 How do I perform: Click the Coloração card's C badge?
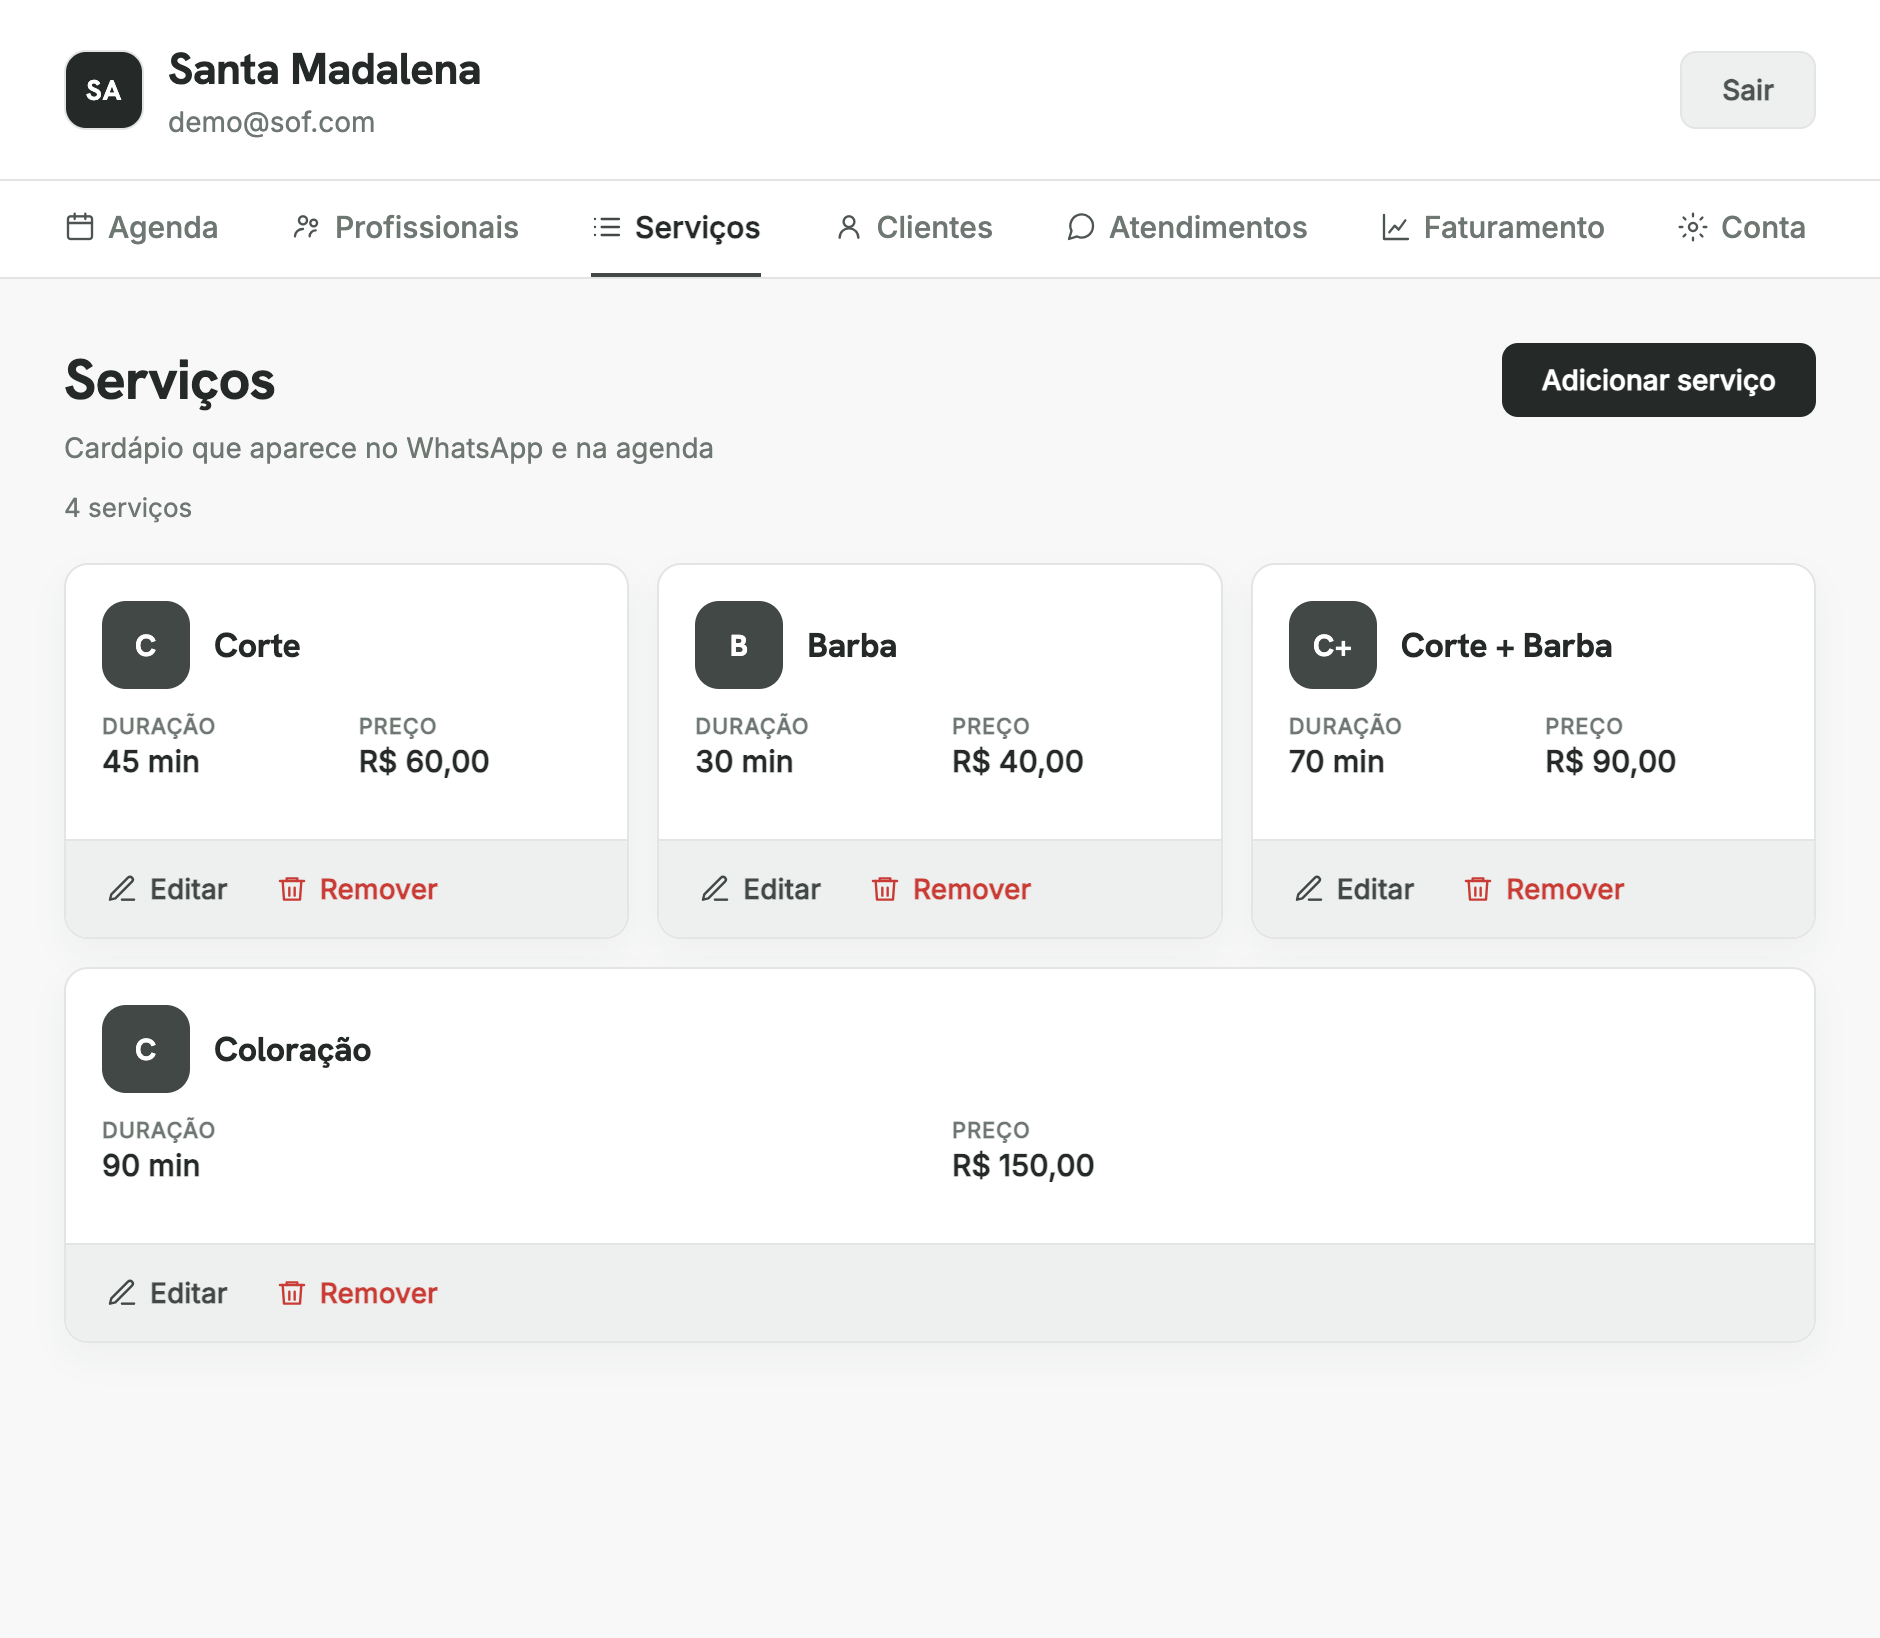click(x=146, y=1049)
